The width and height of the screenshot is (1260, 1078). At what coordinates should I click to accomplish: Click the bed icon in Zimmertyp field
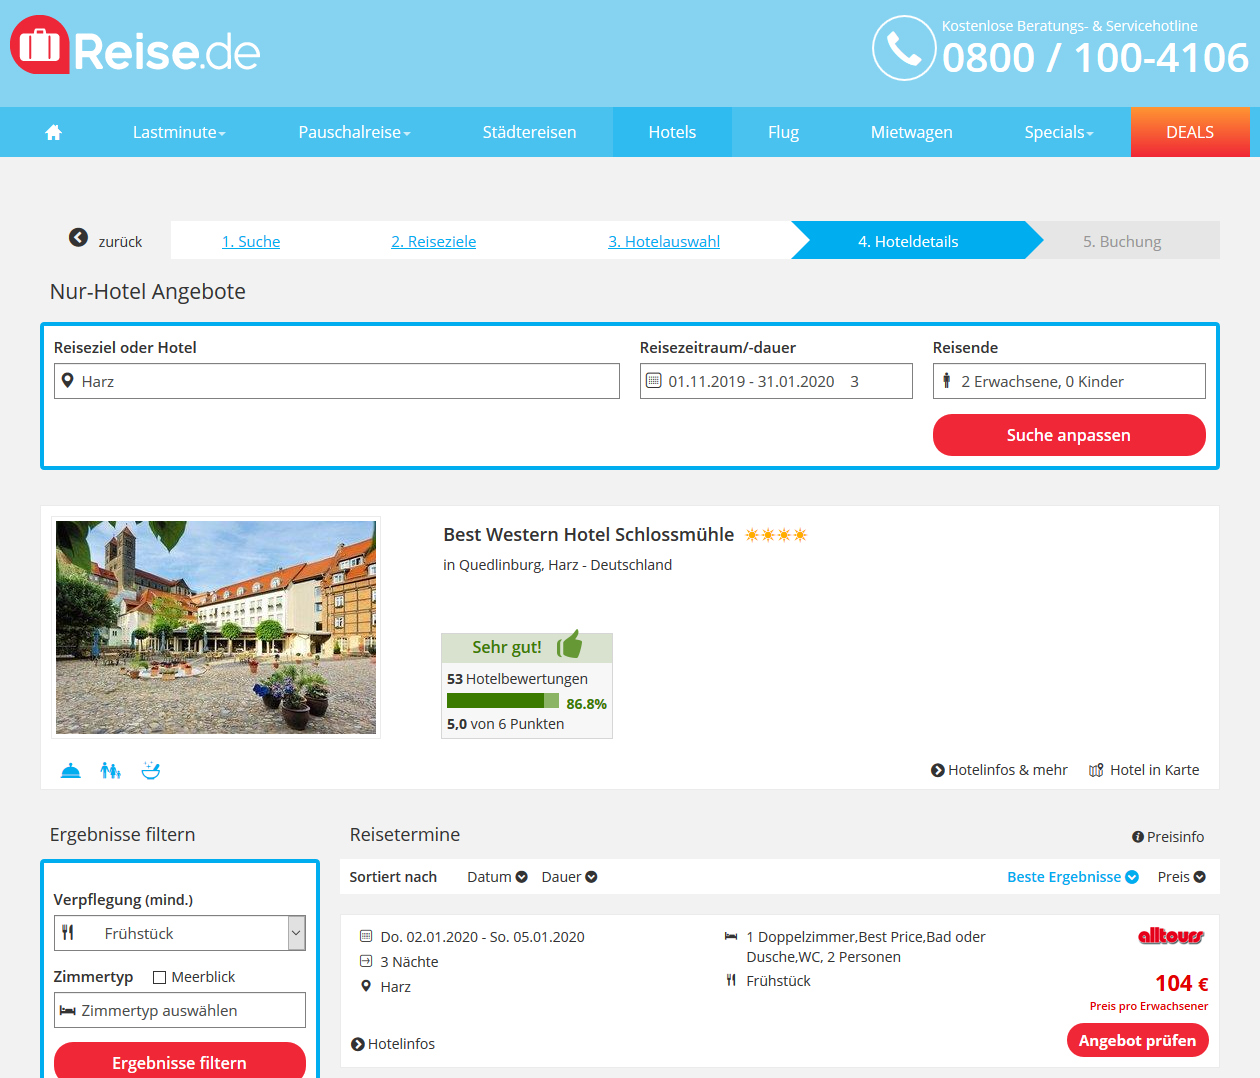pyautogui.click(x=68, y=1010)
